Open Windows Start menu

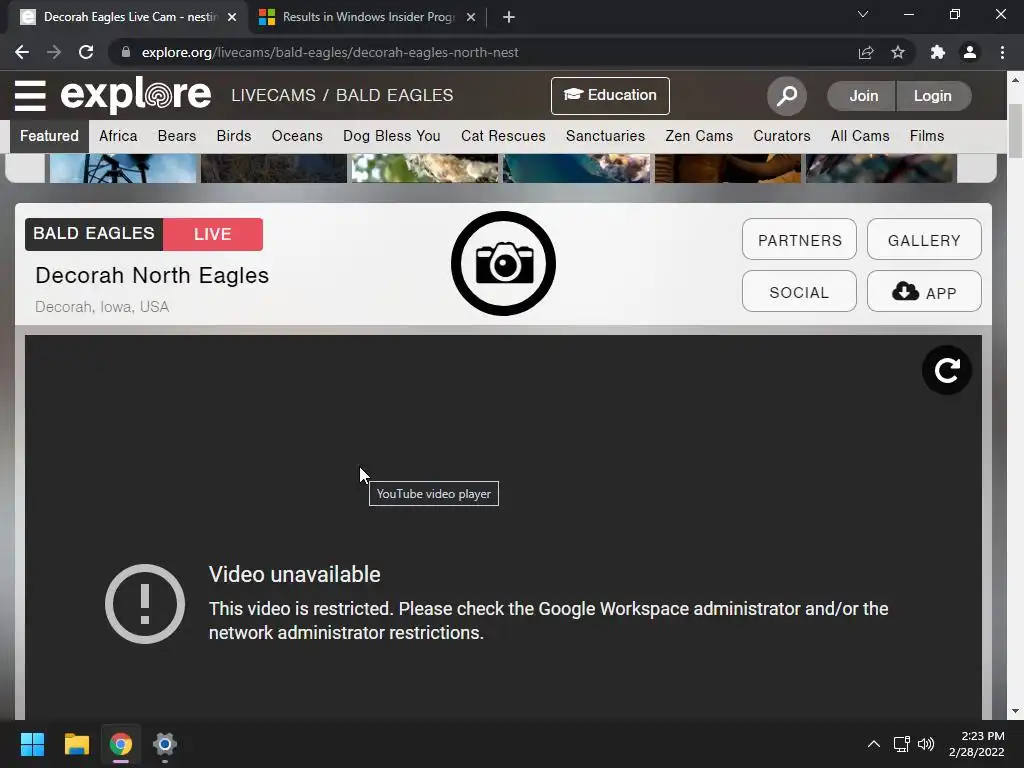click(x=32, y=744)
